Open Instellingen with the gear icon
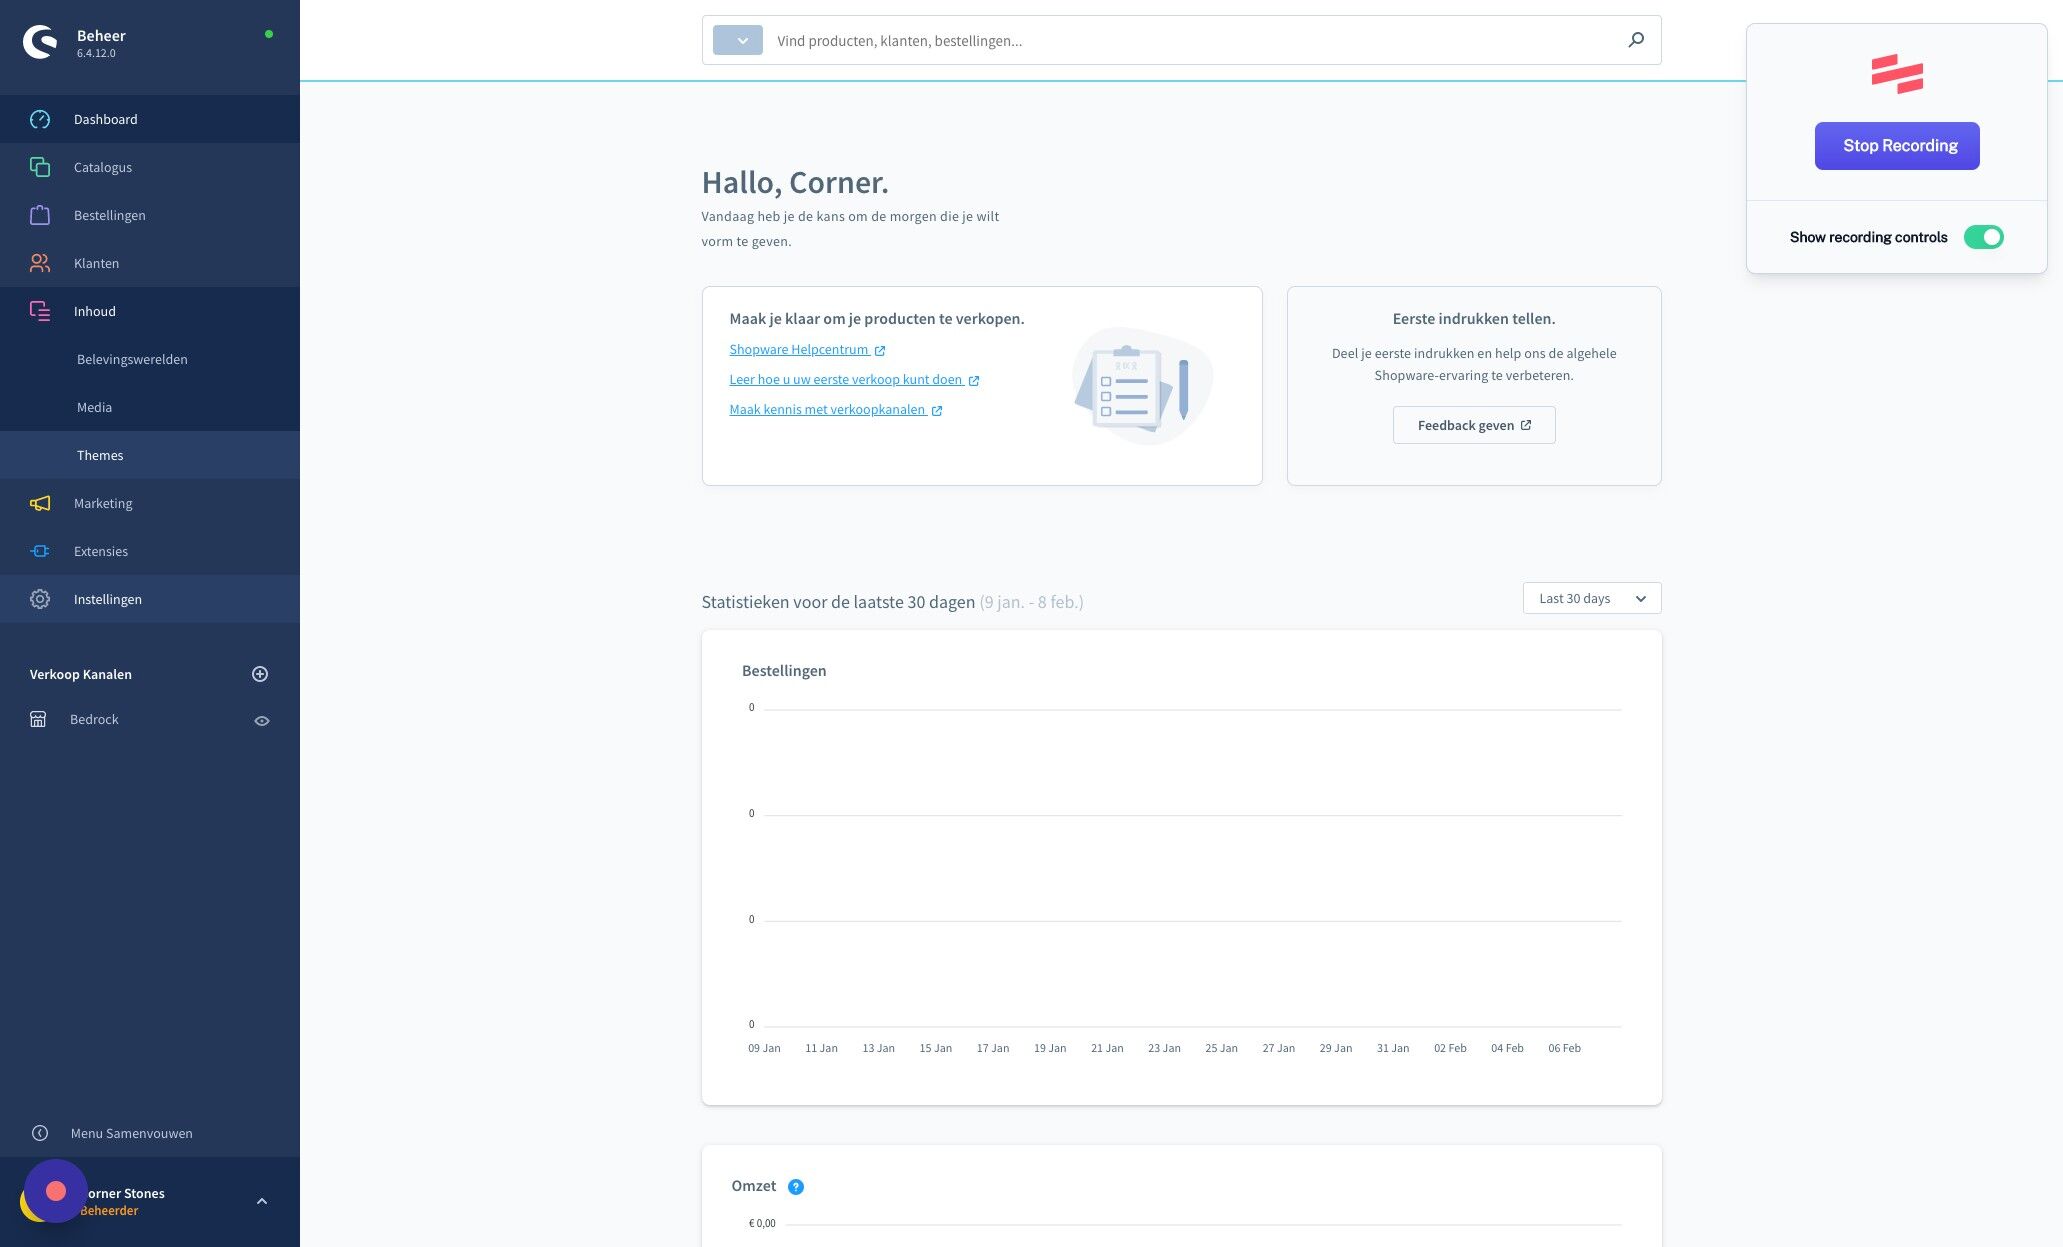This screenshot has width=2063, height=1247. point(40,598)
